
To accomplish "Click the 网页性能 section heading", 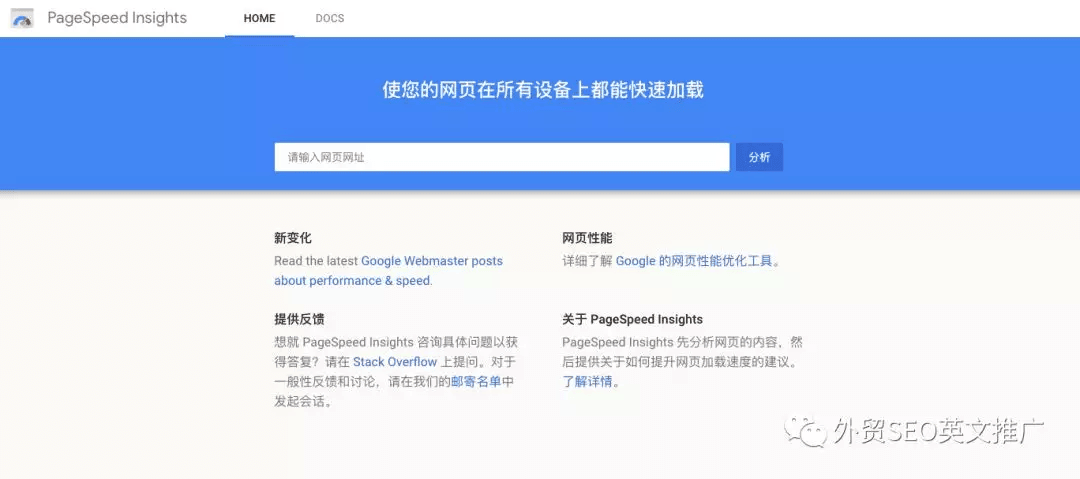I will click(587, 238).
